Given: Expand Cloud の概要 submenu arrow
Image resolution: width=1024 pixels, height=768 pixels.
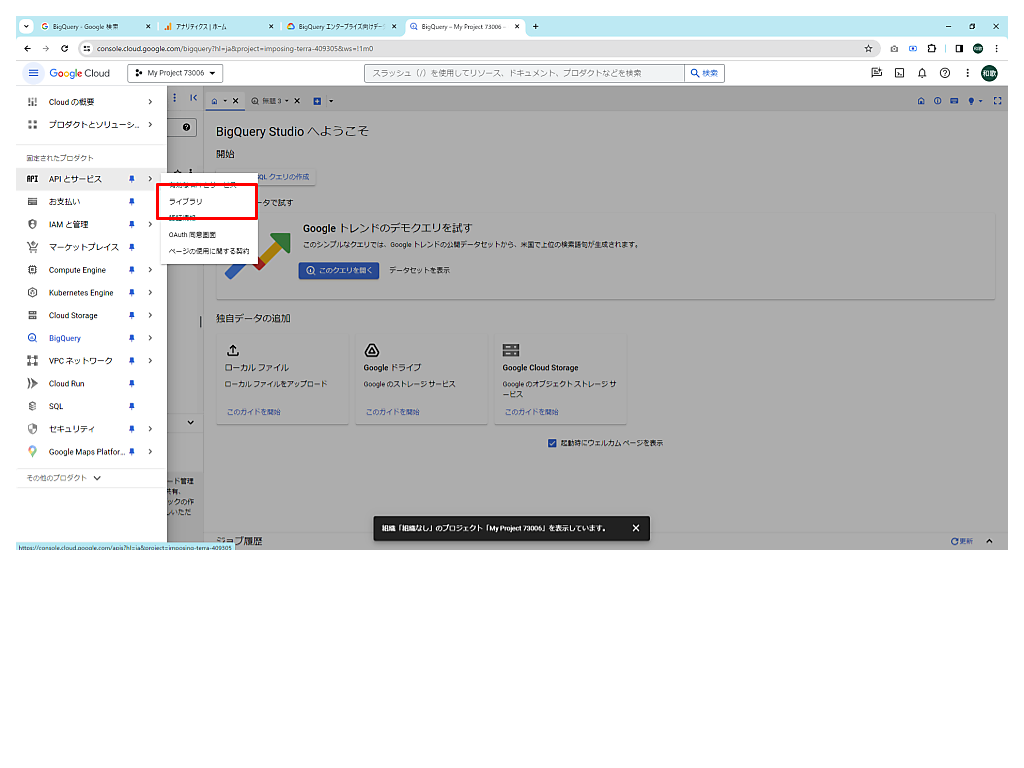Looking at the screenshot, I should 150,102.
